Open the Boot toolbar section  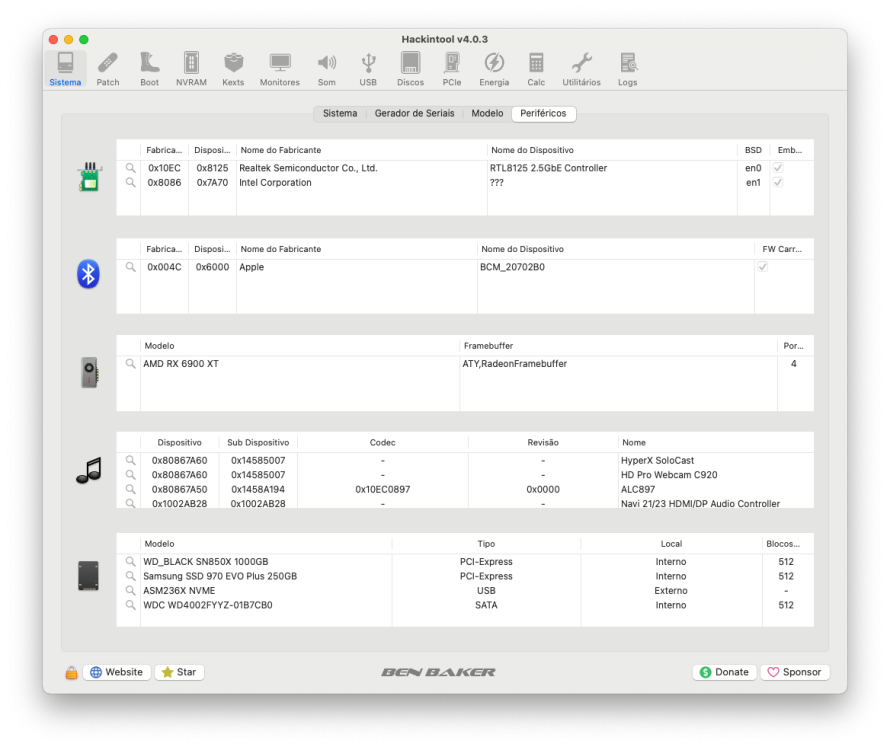point(149,69)
